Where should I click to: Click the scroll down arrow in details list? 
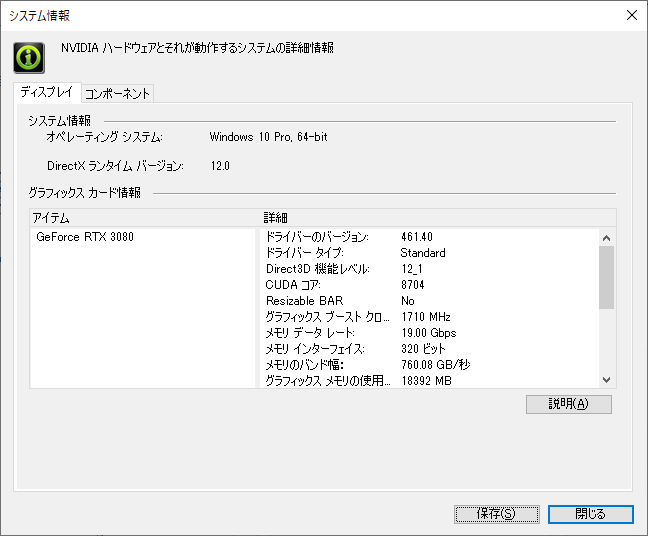pyautogui.click(x=606, y=380)
